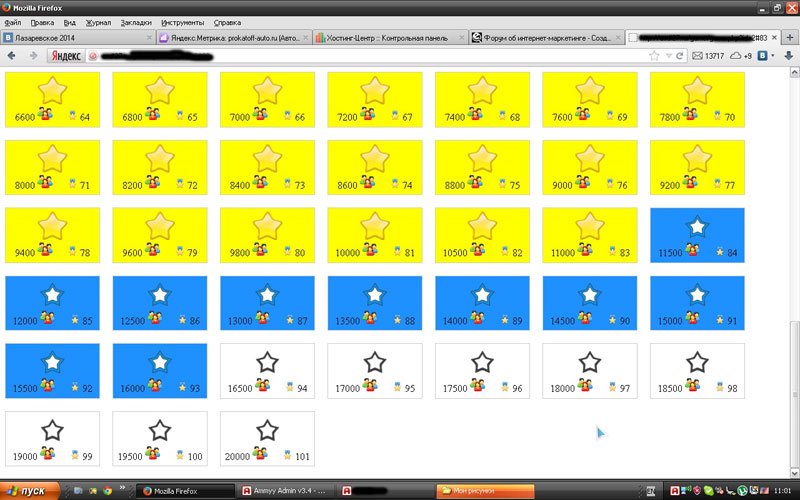
Task: Open the VK button dropdown arrow
Action: pyautogui.click(x=772, y=56)
